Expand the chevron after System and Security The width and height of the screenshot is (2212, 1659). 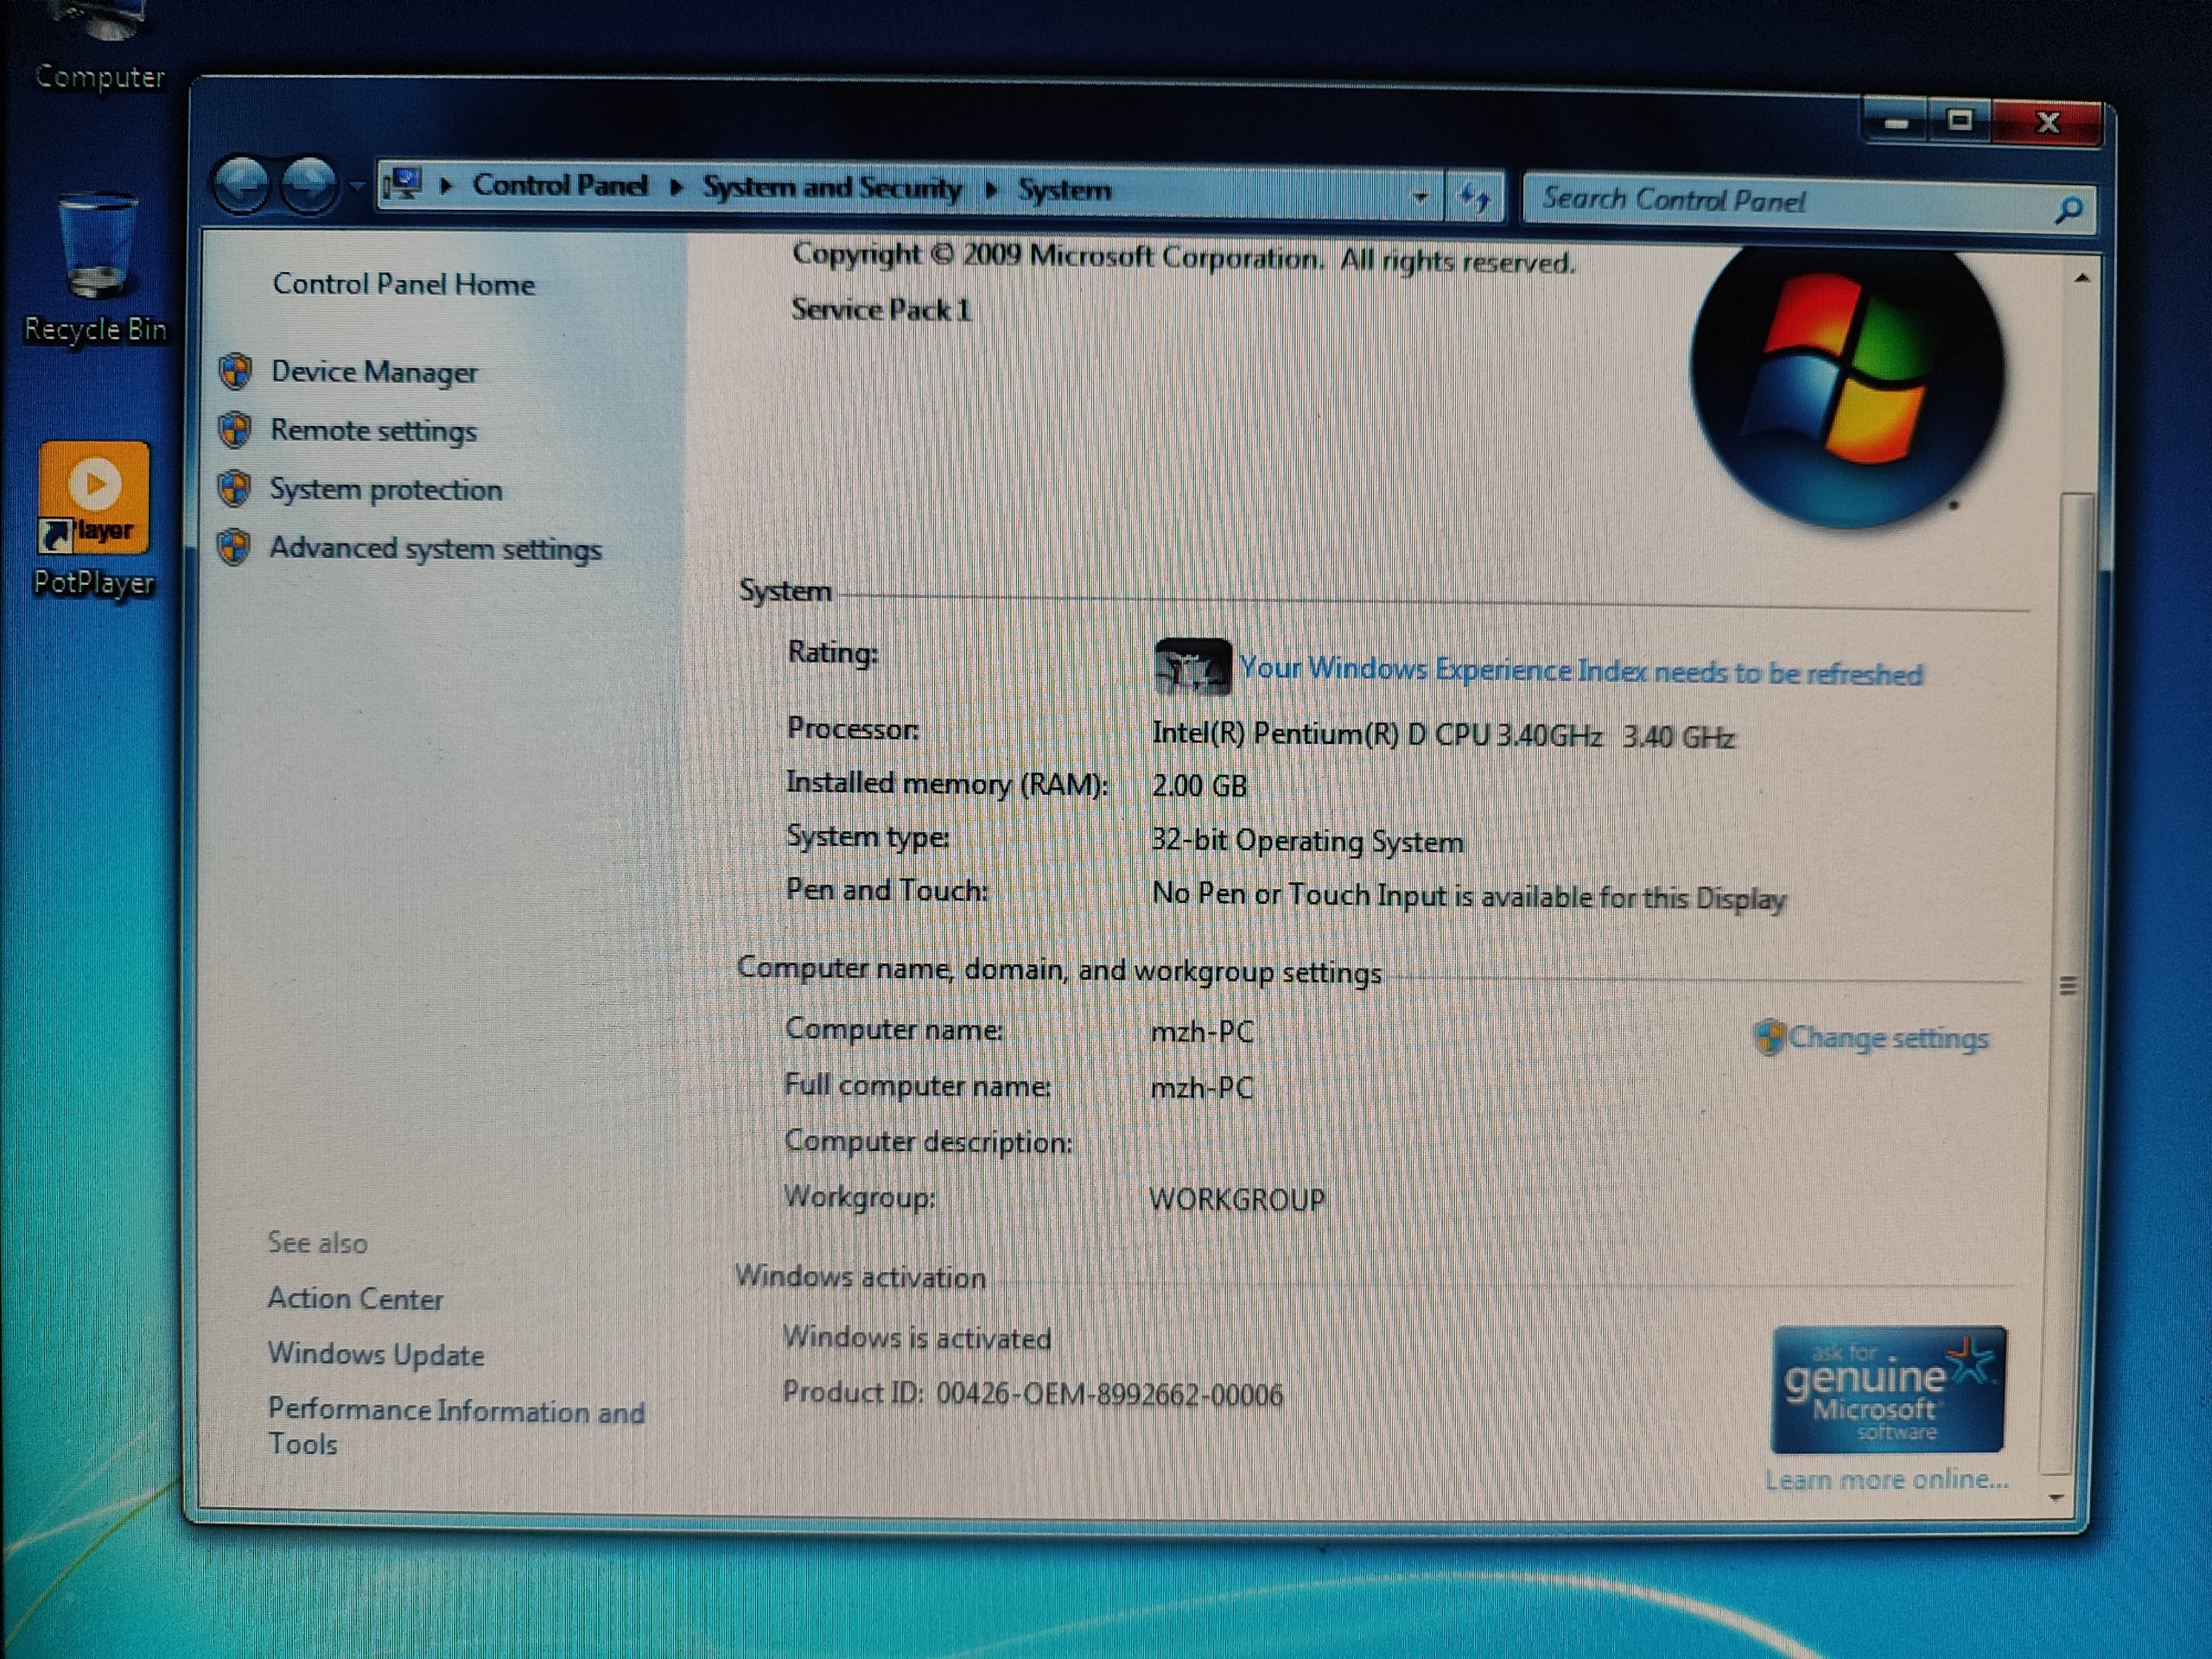tap(991, 190)
